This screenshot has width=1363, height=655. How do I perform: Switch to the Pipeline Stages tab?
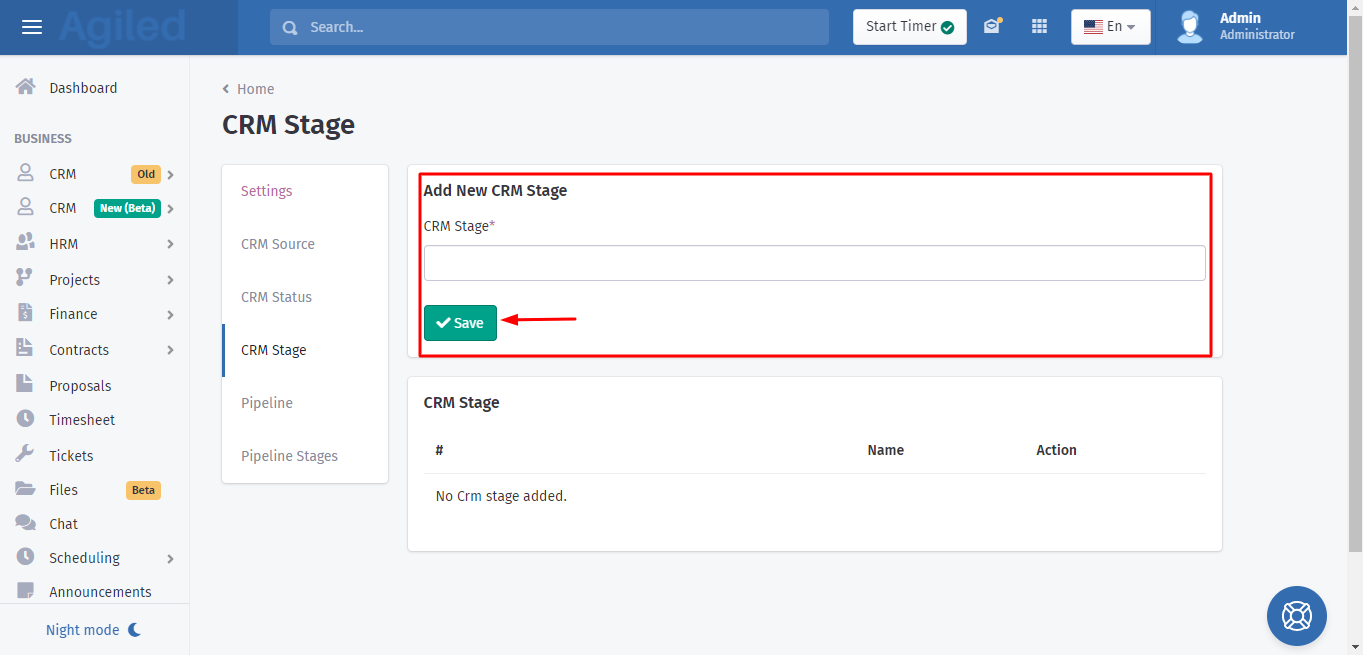[289, 456]
